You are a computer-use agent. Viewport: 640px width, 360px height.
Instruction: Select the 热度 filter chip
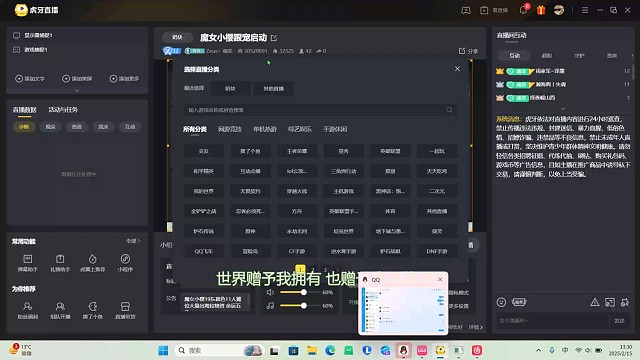(x=77, y=127)
